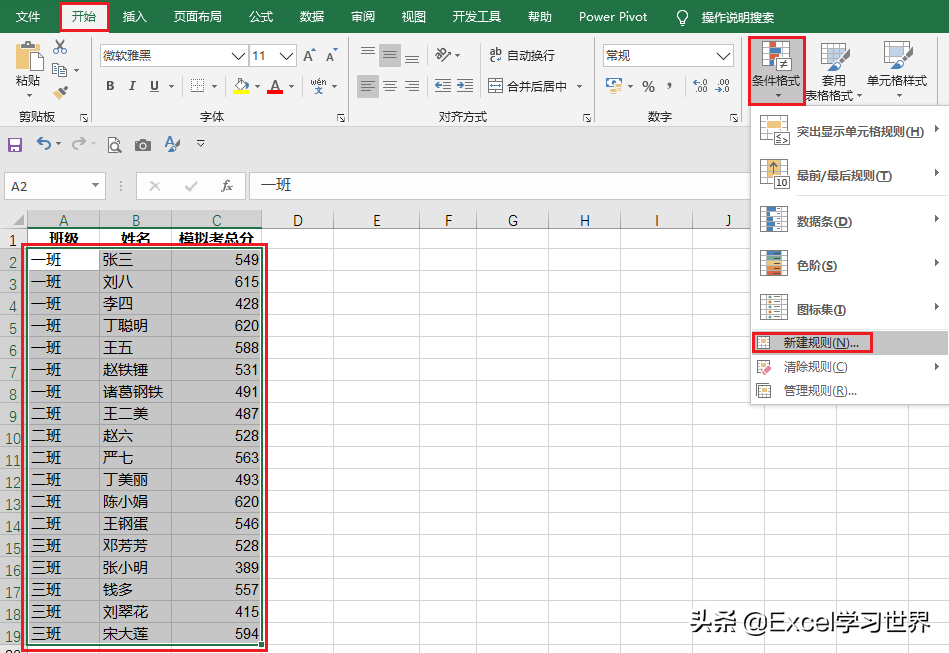Toggle align text right
This screenshot has width=949, height=653.
coord(412,86)
